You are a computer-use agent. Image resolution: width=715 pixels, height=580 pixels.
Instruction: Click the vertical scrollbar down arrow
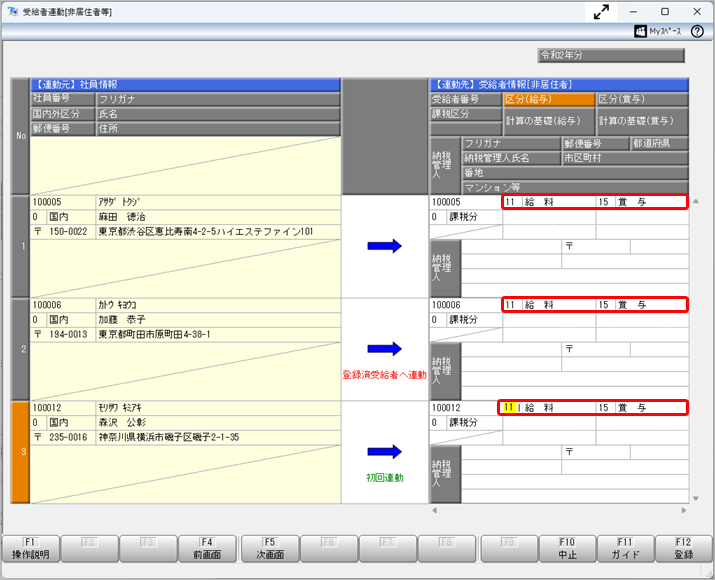696,498
